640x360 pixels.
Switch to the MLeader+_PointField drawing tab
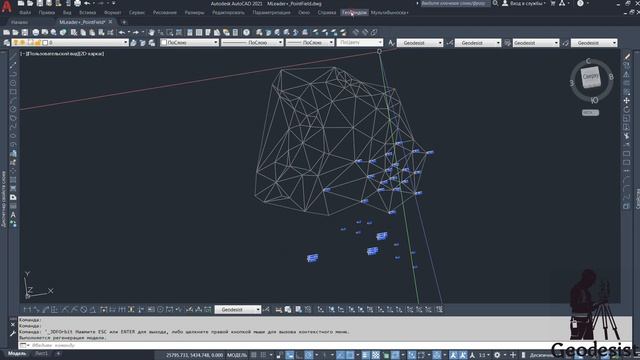click(82, 22)
